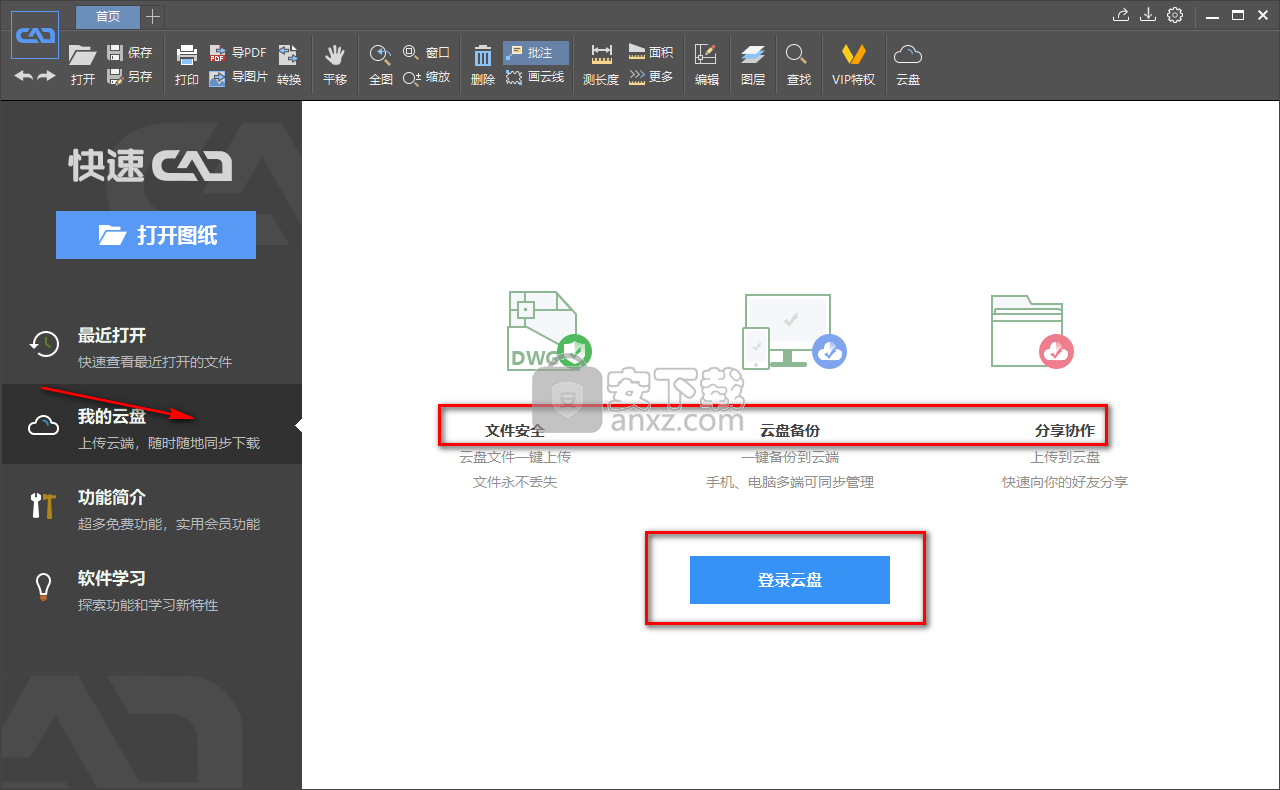Click the 打开图纸 button
Image resolution: width=1280 pixels, height=790 pixels.
click(156, 235)
